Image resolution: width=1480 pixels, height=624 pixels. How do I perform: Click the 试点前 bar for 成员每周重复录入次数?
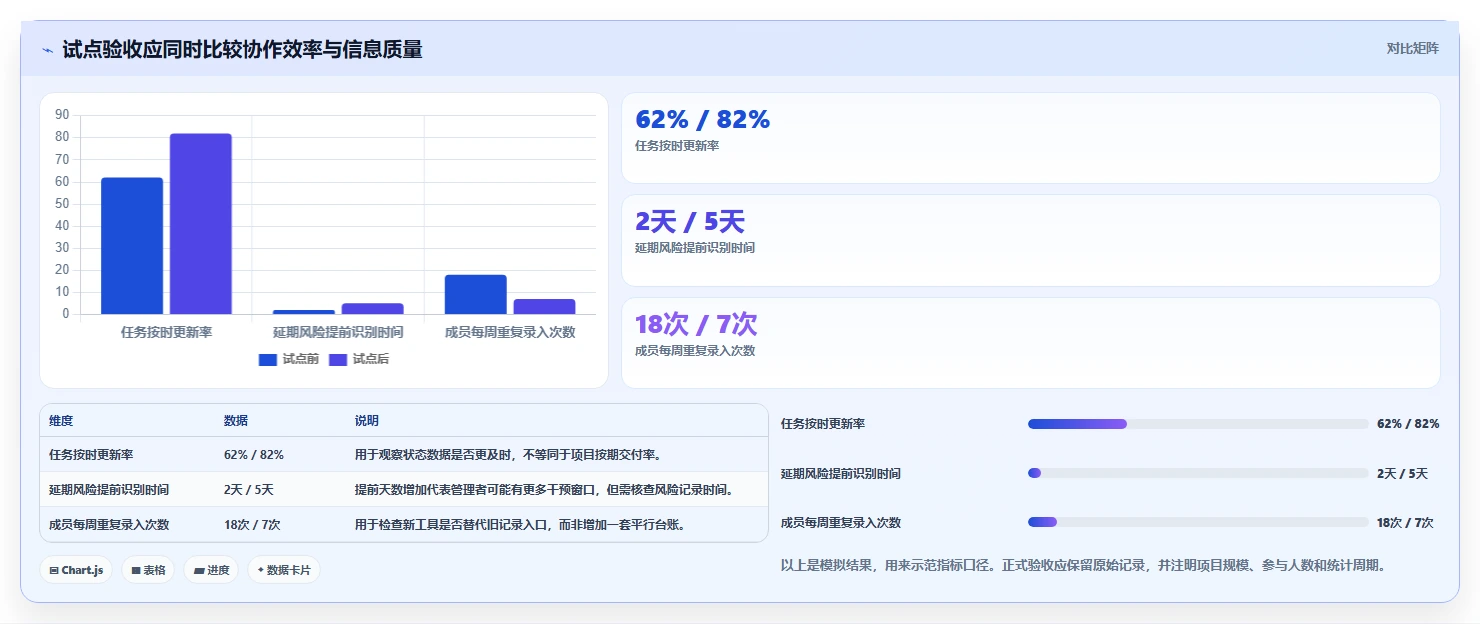click(476, 294)
